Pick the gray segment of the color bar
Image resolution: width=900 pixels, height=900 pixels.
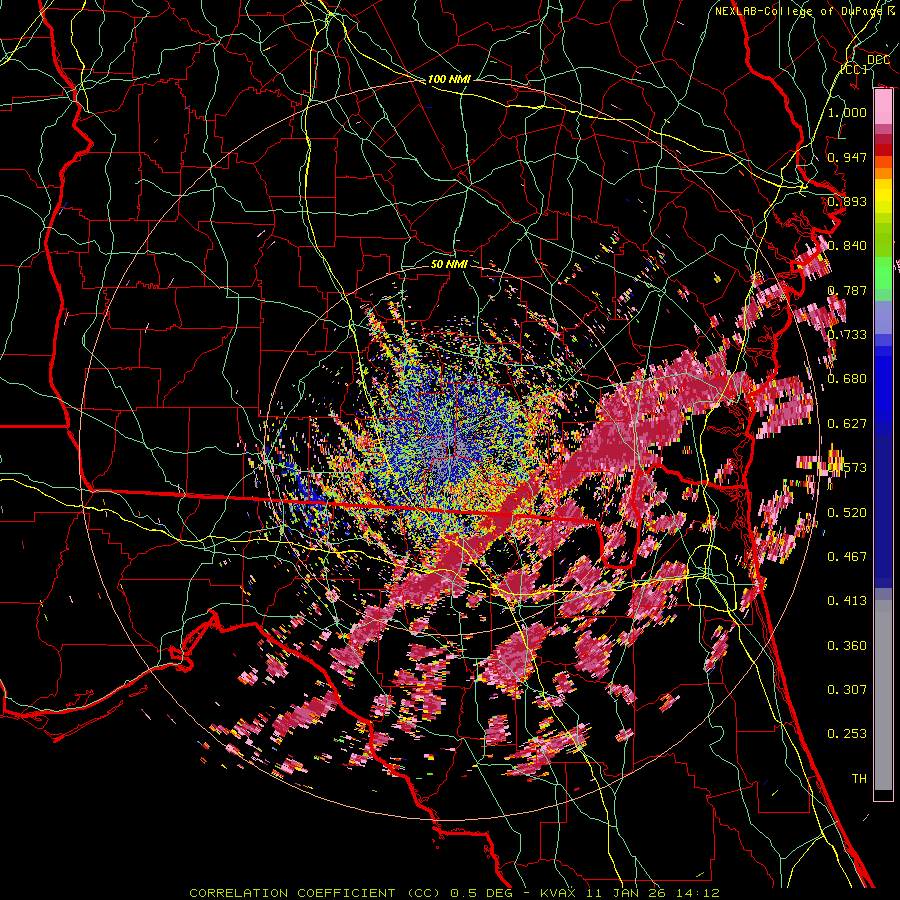pyautogui.click(x=883, y=695)
